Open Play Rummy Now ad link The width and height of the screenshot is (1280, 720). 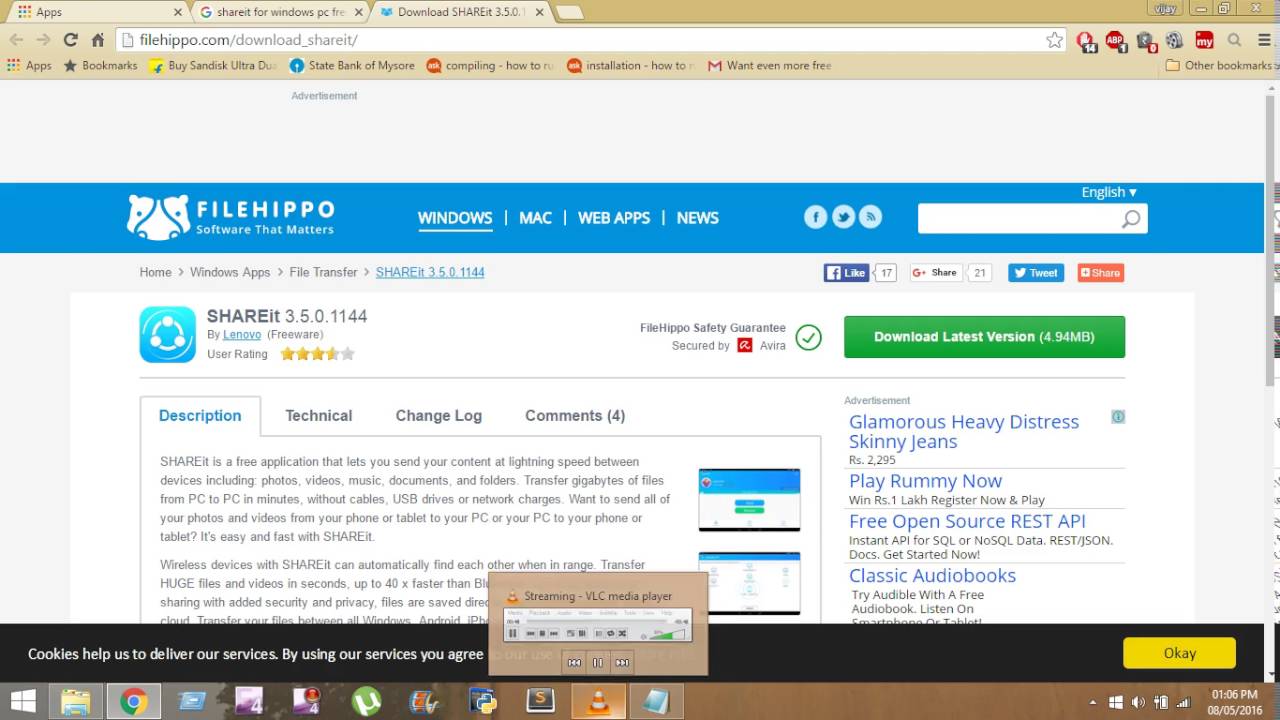[x=925, y=481]
